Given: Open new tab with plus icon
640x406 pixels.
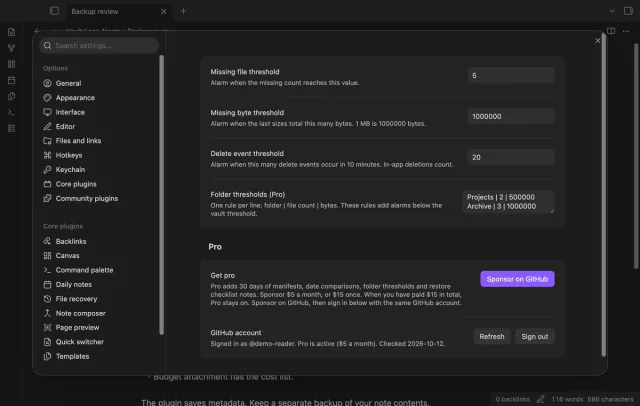Looking at the screenshot, I should 183,11.
